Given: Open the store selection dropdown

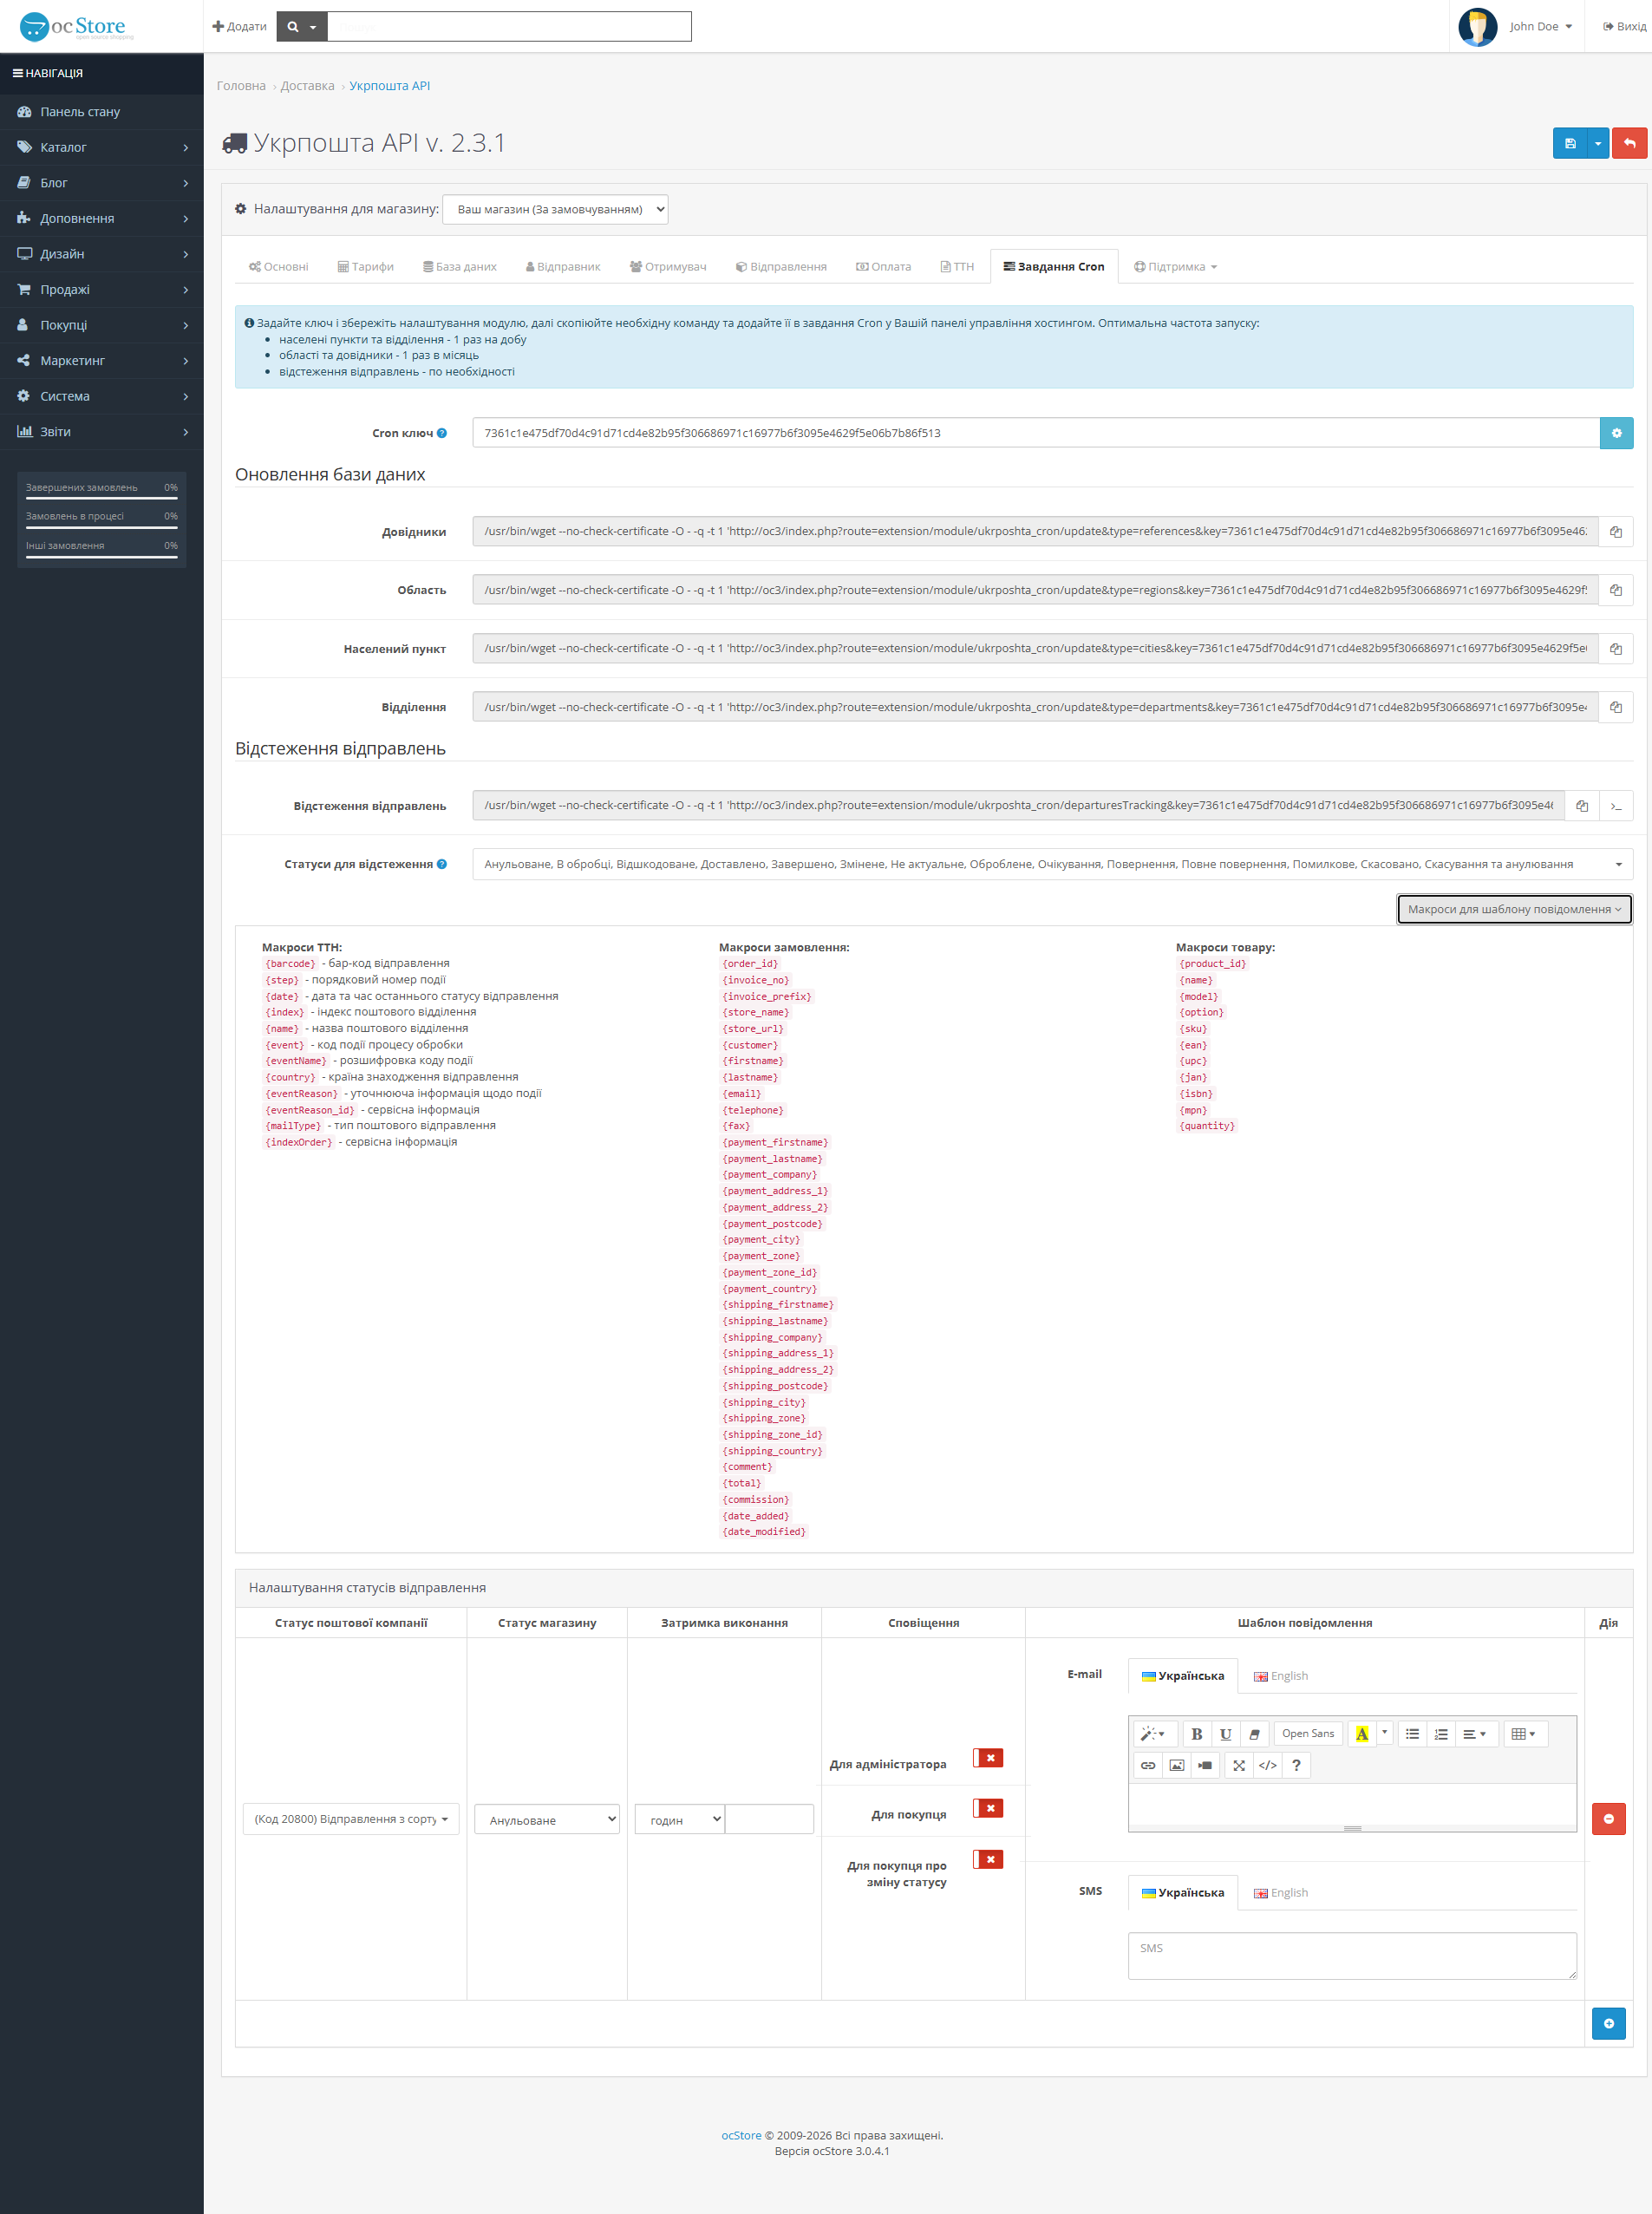Looking at the screenshot, I should point(555,209).
